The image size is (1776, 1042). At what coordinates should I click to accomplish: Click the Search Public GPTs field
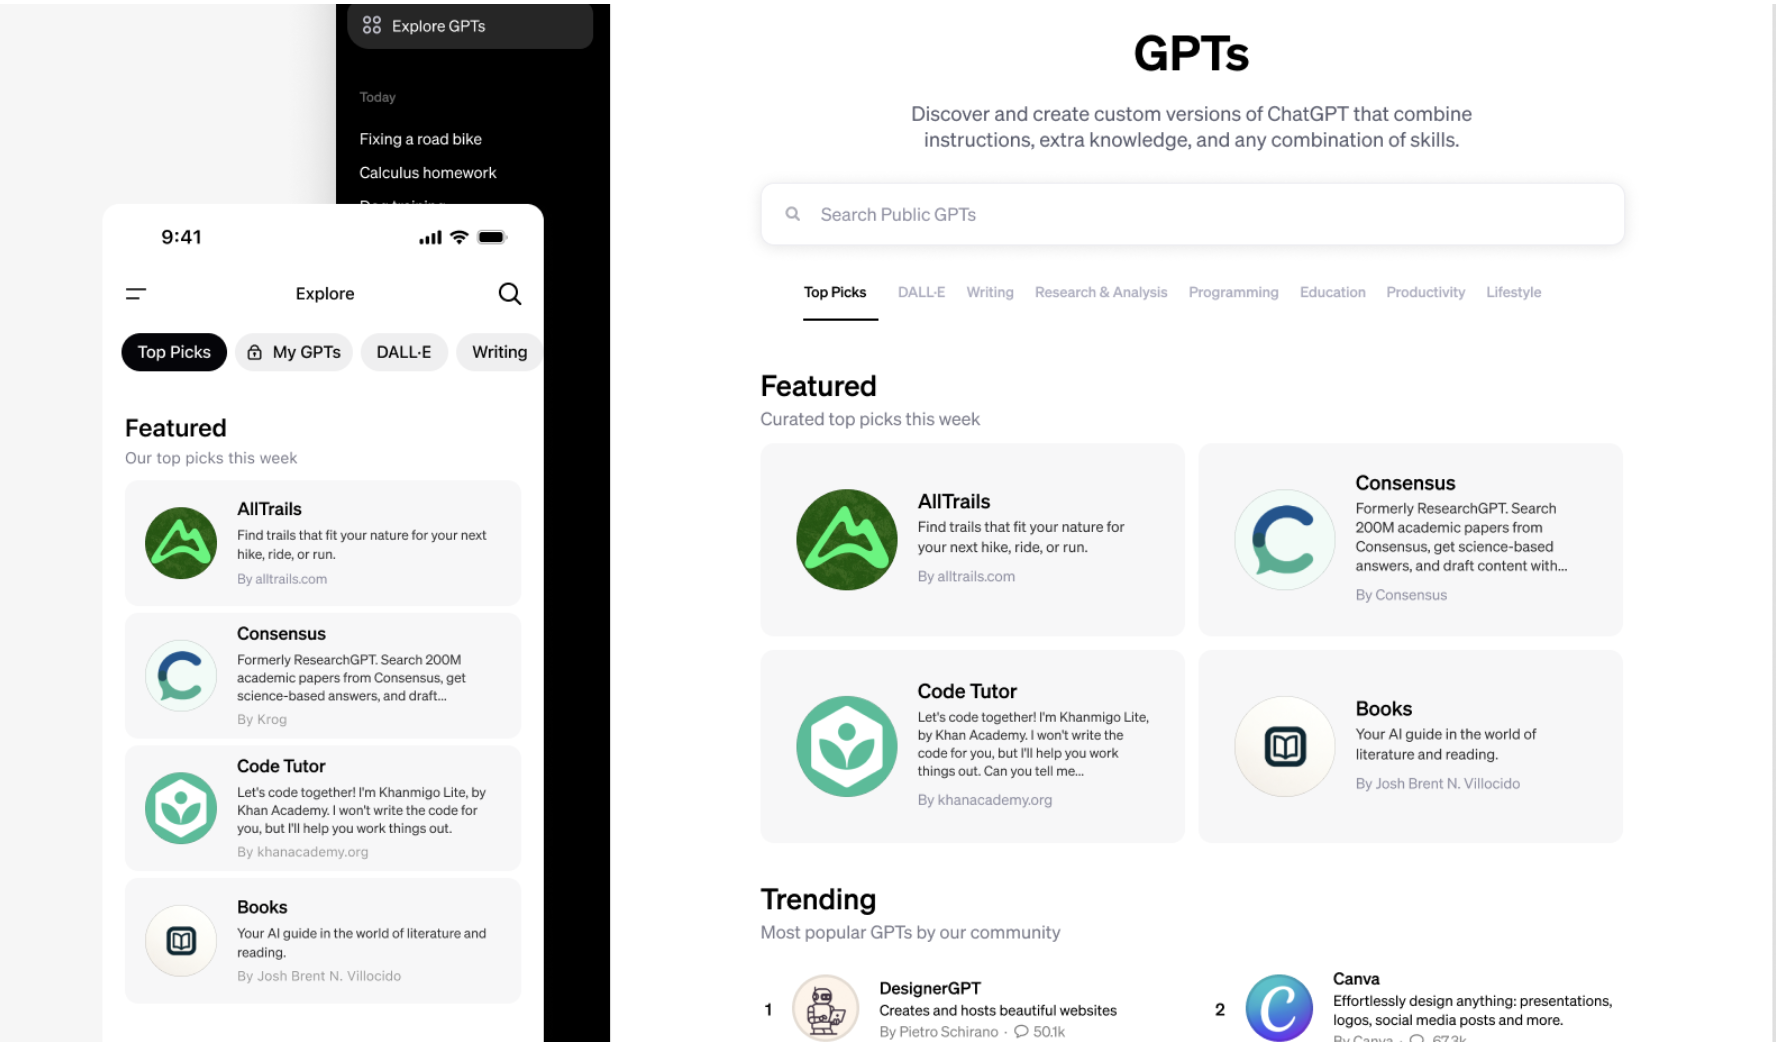click(x=1192, y=214)
